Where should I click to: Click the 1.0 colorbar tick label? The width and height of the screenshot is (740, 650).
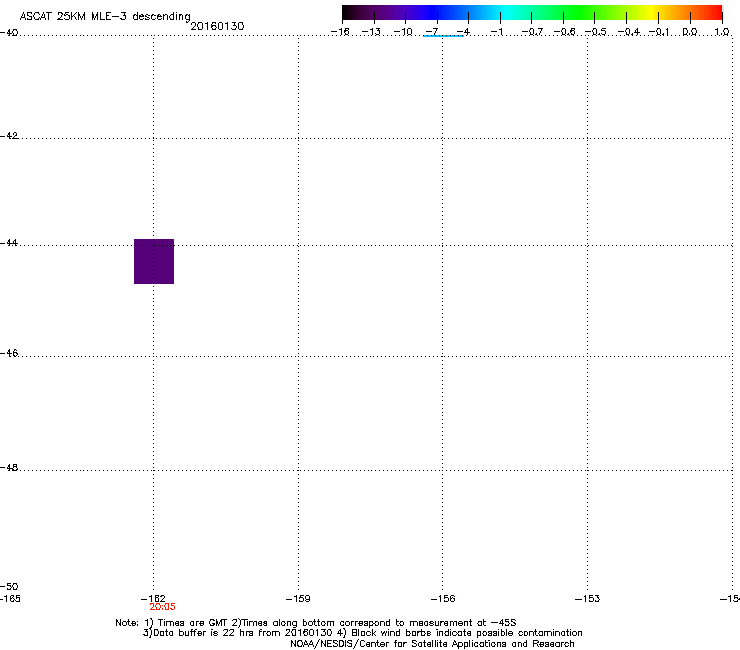722,32
